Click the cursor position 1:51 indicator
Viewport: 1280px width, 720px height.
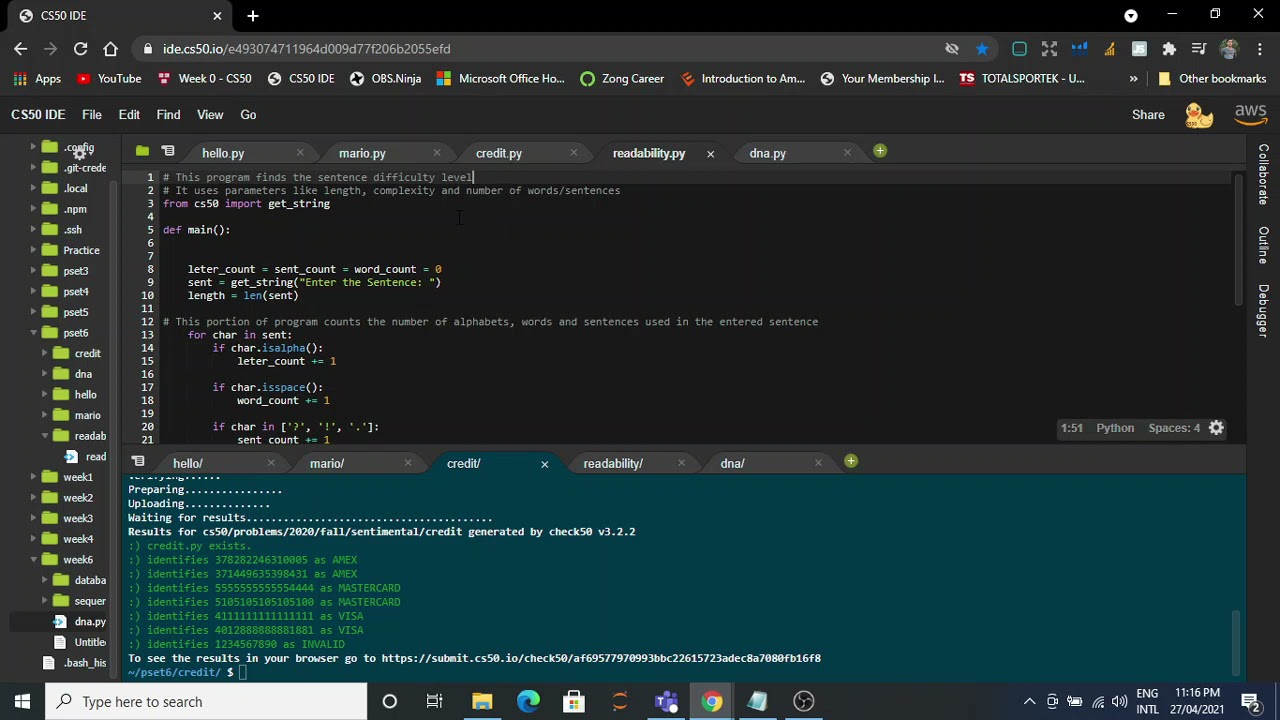[x=1071, y=428]
